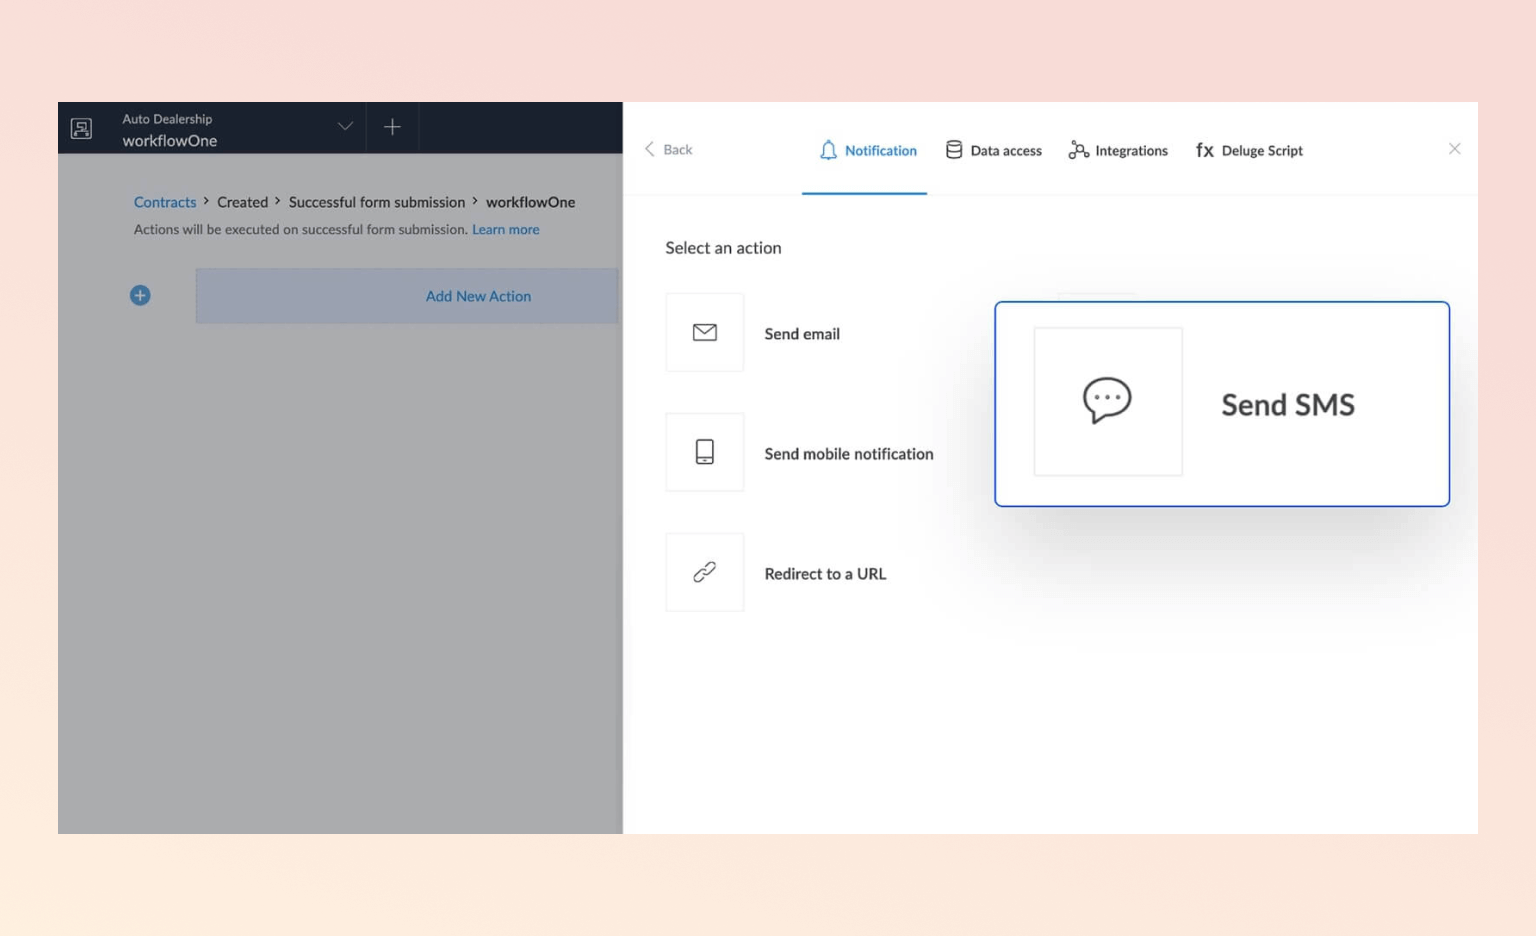Image resolution: width=1536 pixels, height=936 pixels.
Task: Select the Deluge Script tab
Action: tap(1249, 150)
